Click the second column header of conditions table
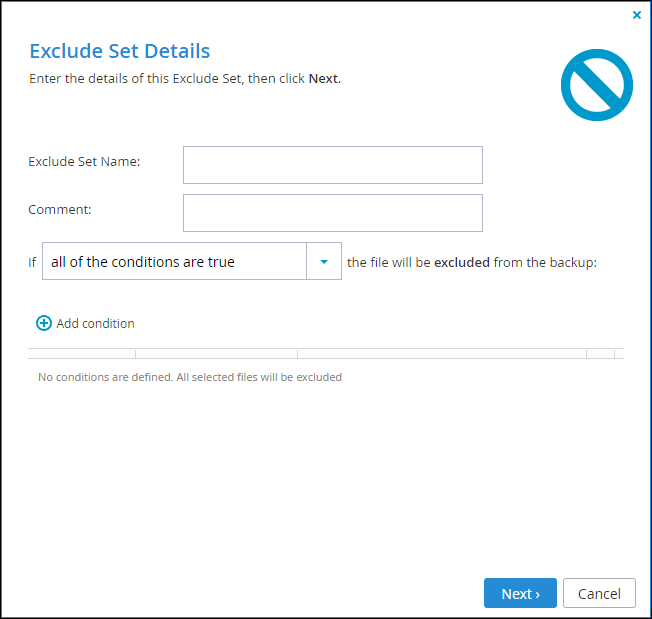This screenshot has height=619, width=652. point(216,354)
